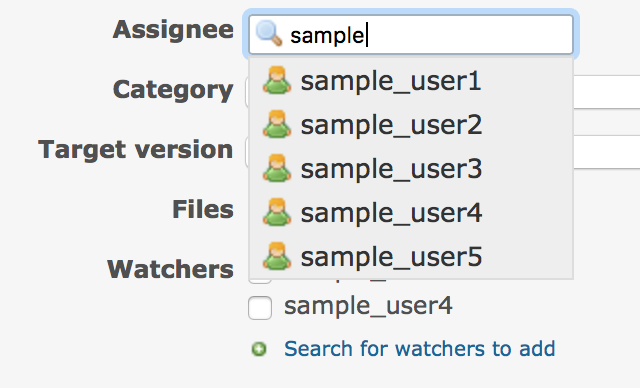Open Search for watchers to add link
The width and height of the screenshot is (640, 388).
[x=420, y=349]
